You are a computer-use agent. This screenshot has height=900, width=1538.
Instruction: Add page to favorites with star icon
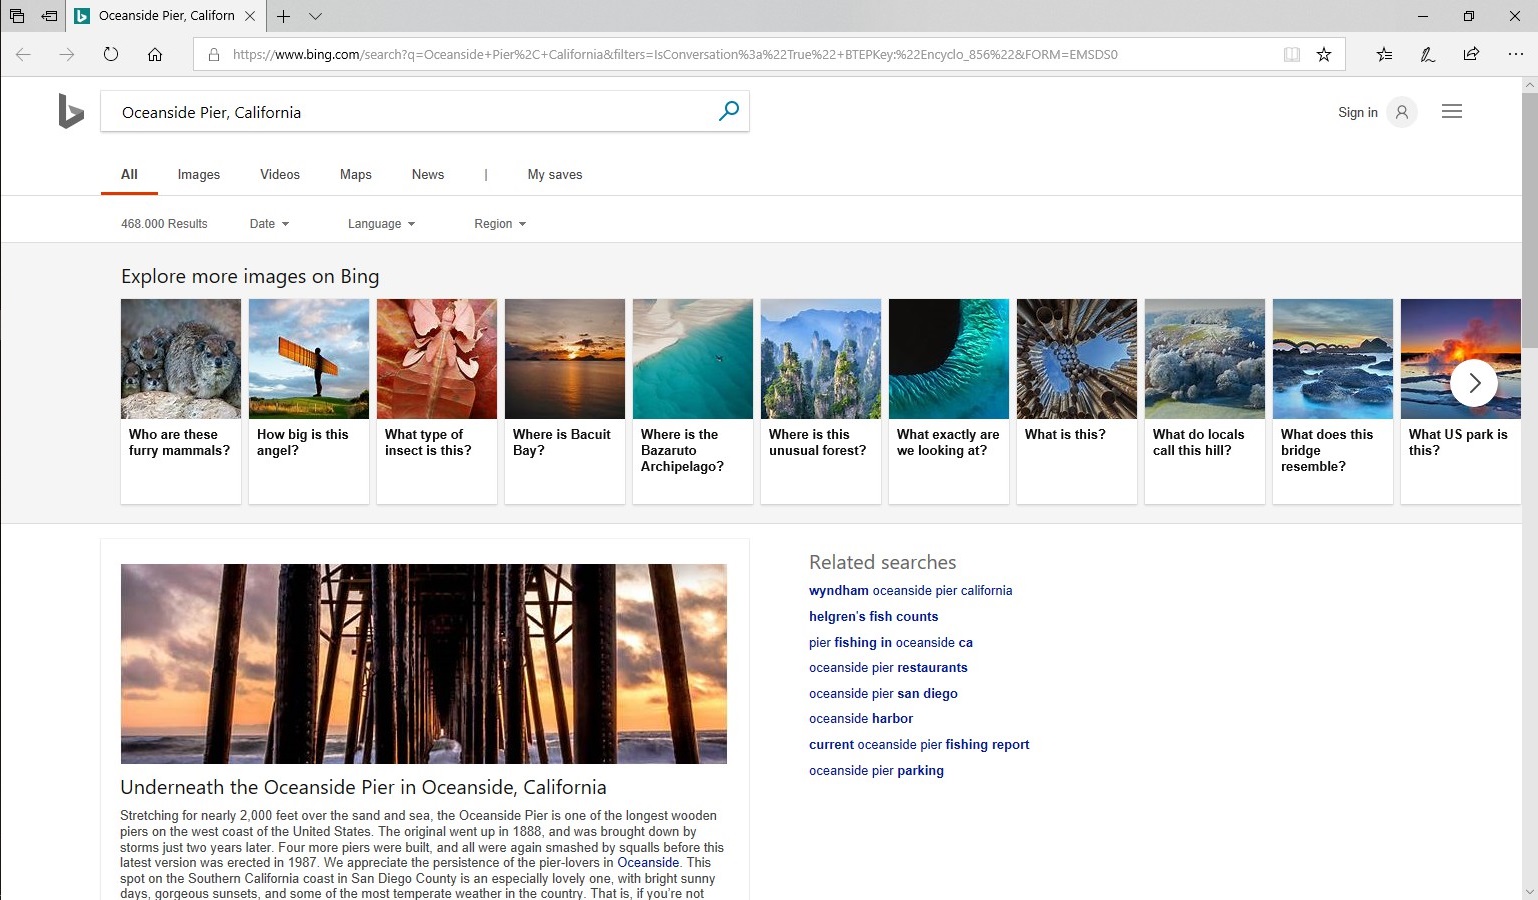tap(1324, 54)
